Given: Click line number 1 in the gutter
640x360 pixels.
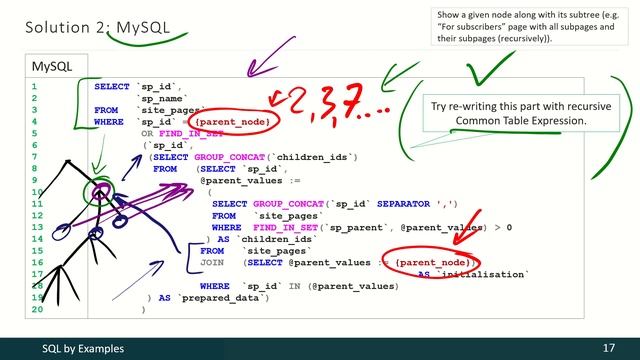Looking at the screenshot, I should [x=34, y=87].
